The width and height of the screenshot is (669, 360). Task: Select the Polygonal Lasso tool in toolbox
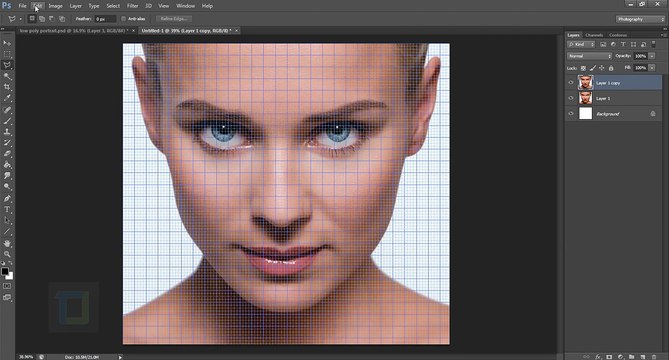[7, 65]
